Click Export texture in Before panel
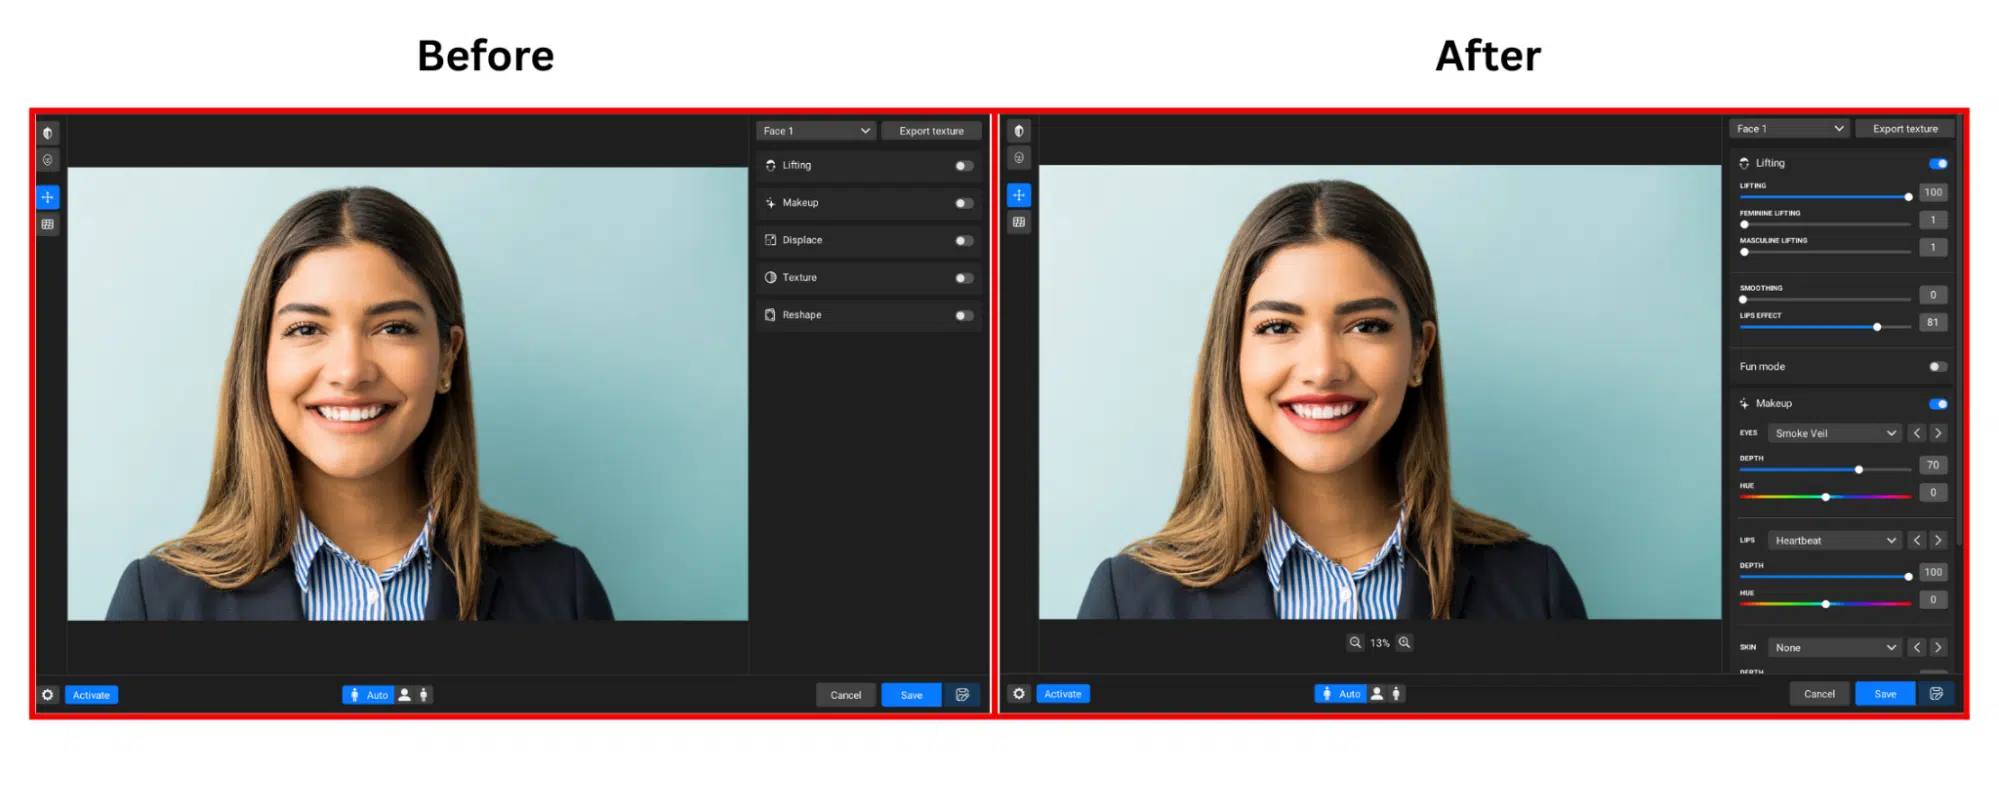This screenshot has height=800, width=1999. (931, 131)
